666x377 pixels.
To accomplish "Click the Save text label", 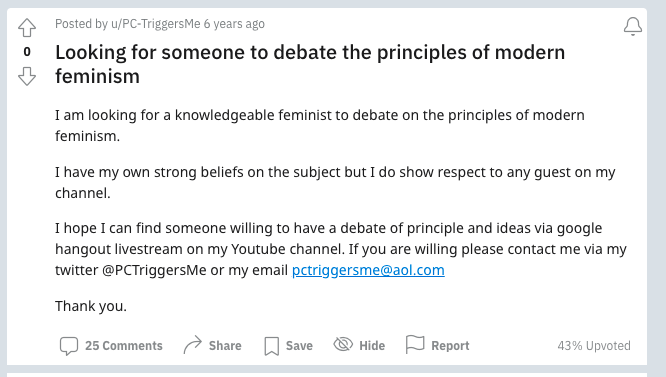I will tap(299, 346).
